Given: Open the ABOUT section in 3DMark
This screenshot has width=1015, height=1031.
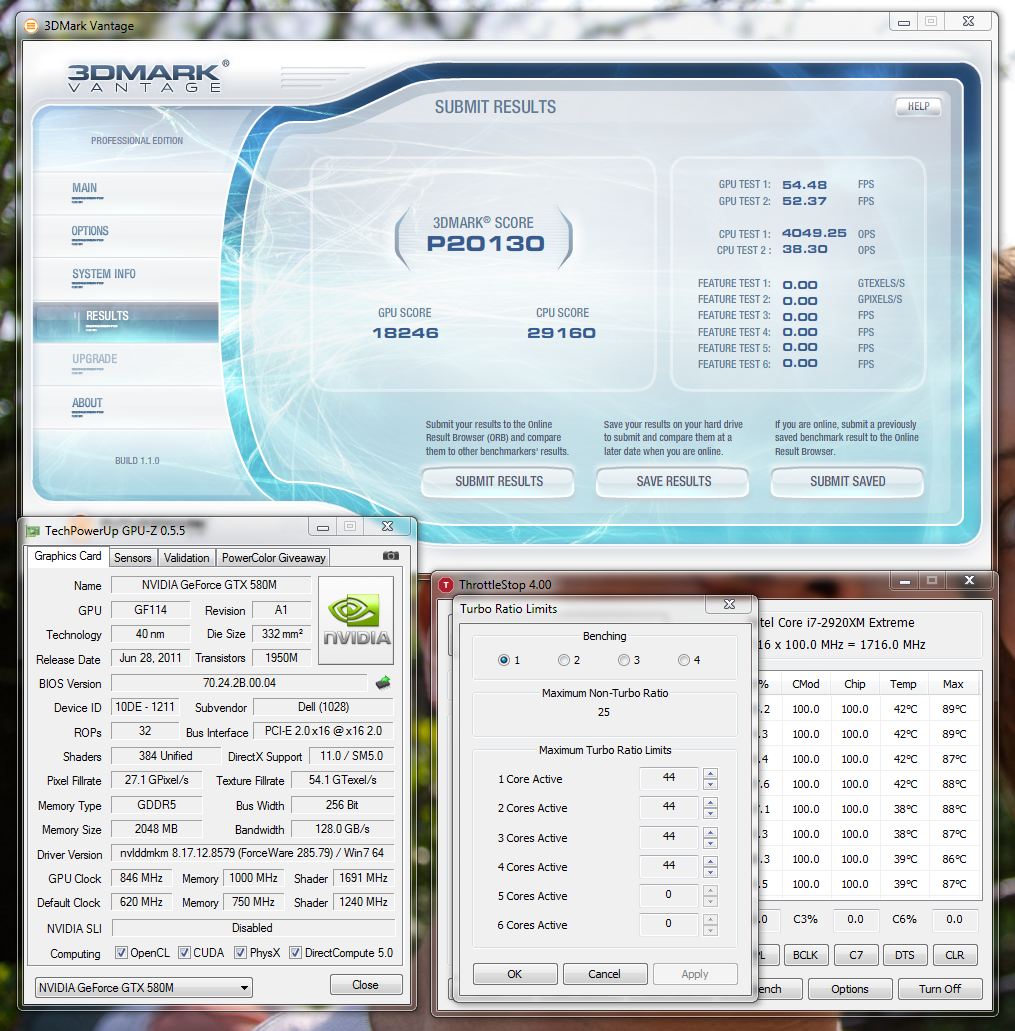Looking at the screenshot, I should pyautogui.click(x=125, y=407).
